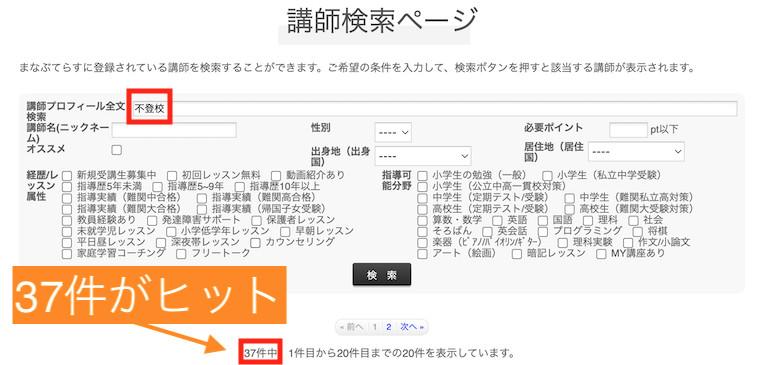Go to results page 2
The image size is (760, 365).
[389, 327]
